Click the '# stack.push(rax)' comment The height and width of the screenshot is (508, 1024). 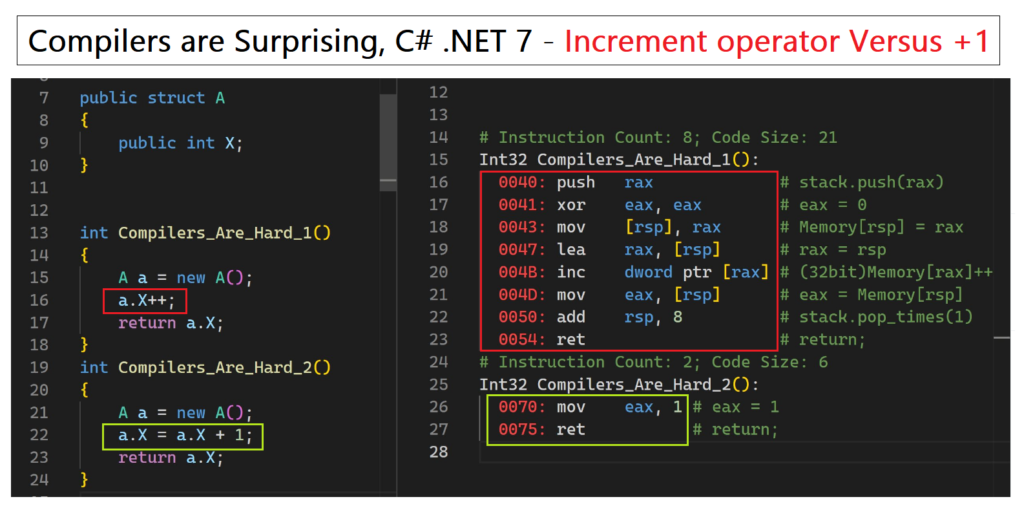[861, 183]
